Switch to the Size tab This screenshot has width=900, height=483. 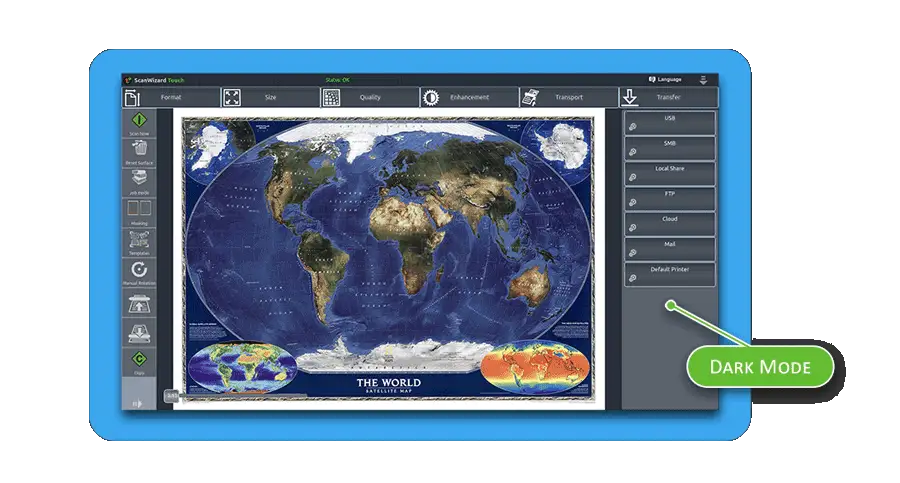point(270,97)
